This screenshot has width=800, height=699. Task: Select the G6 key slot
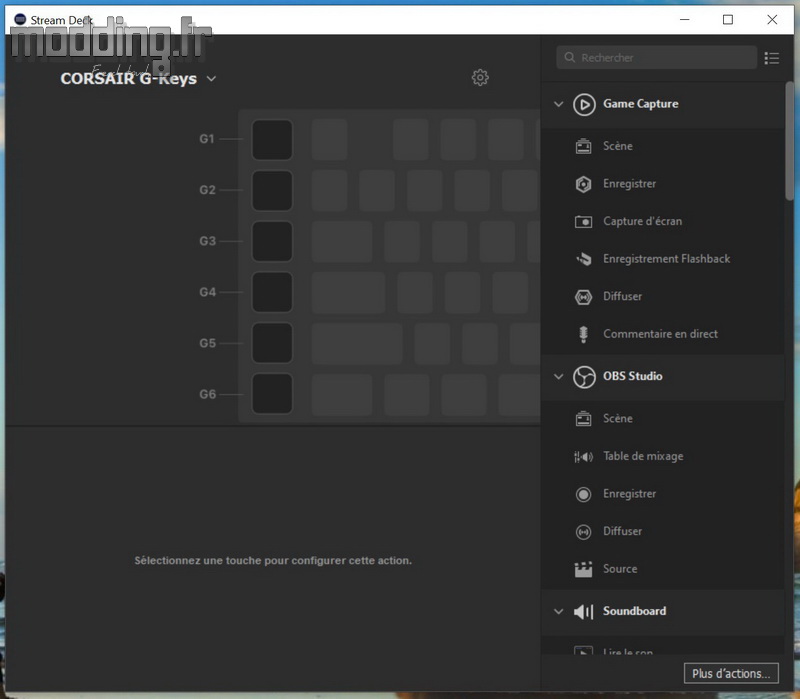coord(272,394)
